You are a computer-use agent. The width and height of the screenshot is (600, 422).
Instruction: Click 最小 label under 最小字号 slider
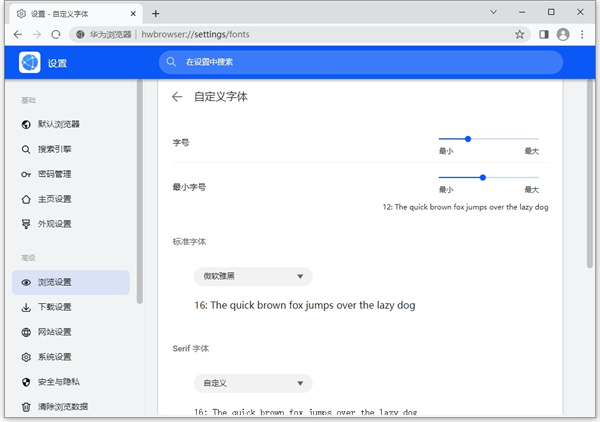point(446,190)
